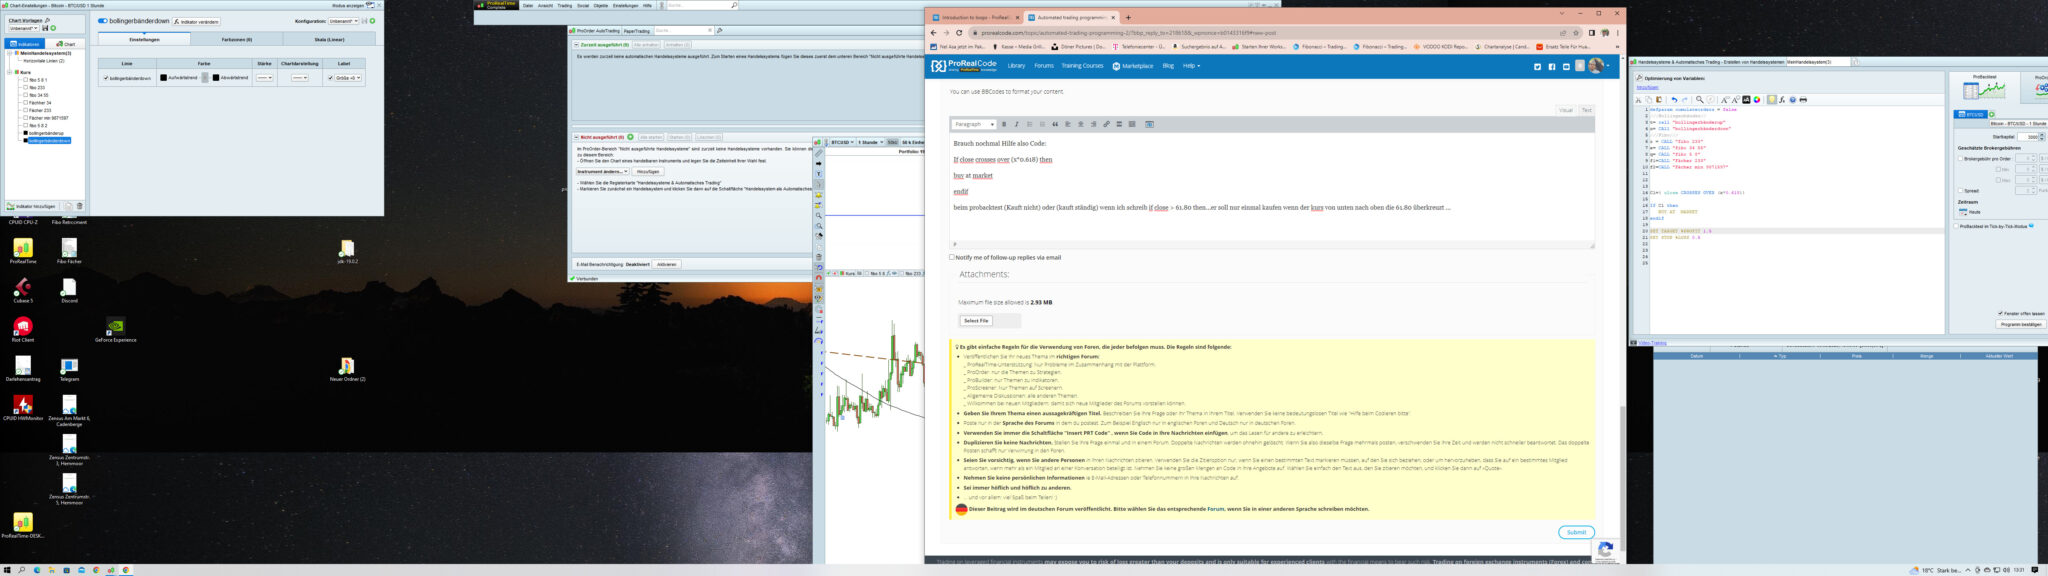
Task: Open the color wheel in code editor toolbar
Action: [1758, 100]
